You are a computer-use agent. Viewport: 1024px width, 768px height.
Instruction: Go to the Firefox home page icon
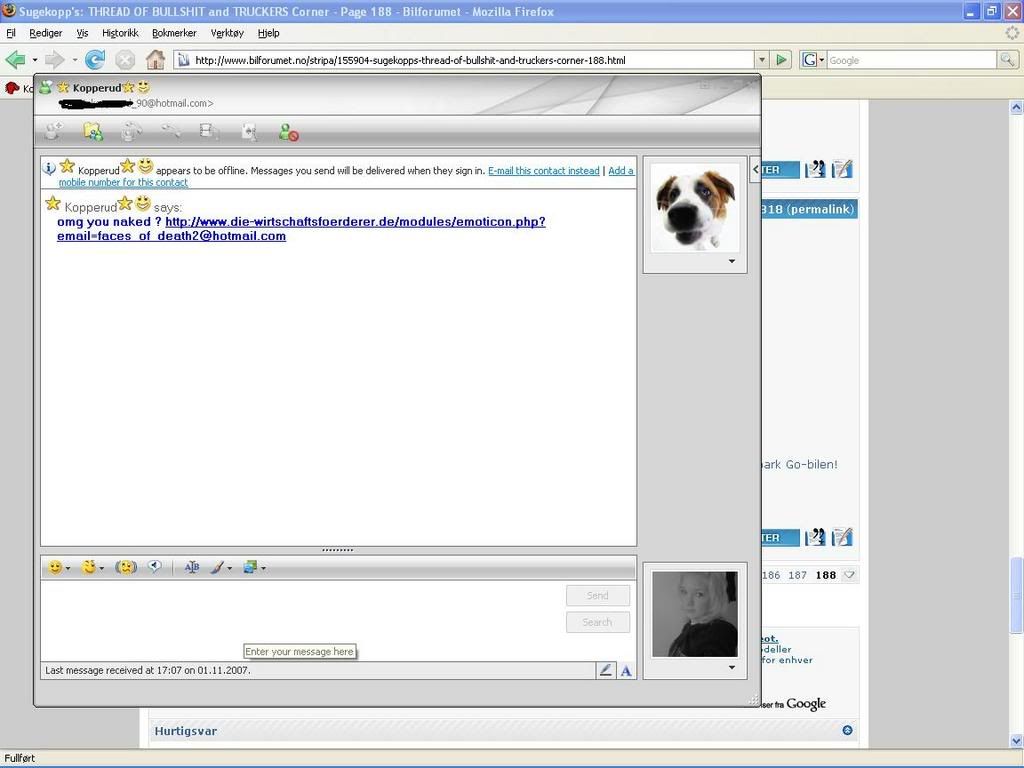coord(155,60)
